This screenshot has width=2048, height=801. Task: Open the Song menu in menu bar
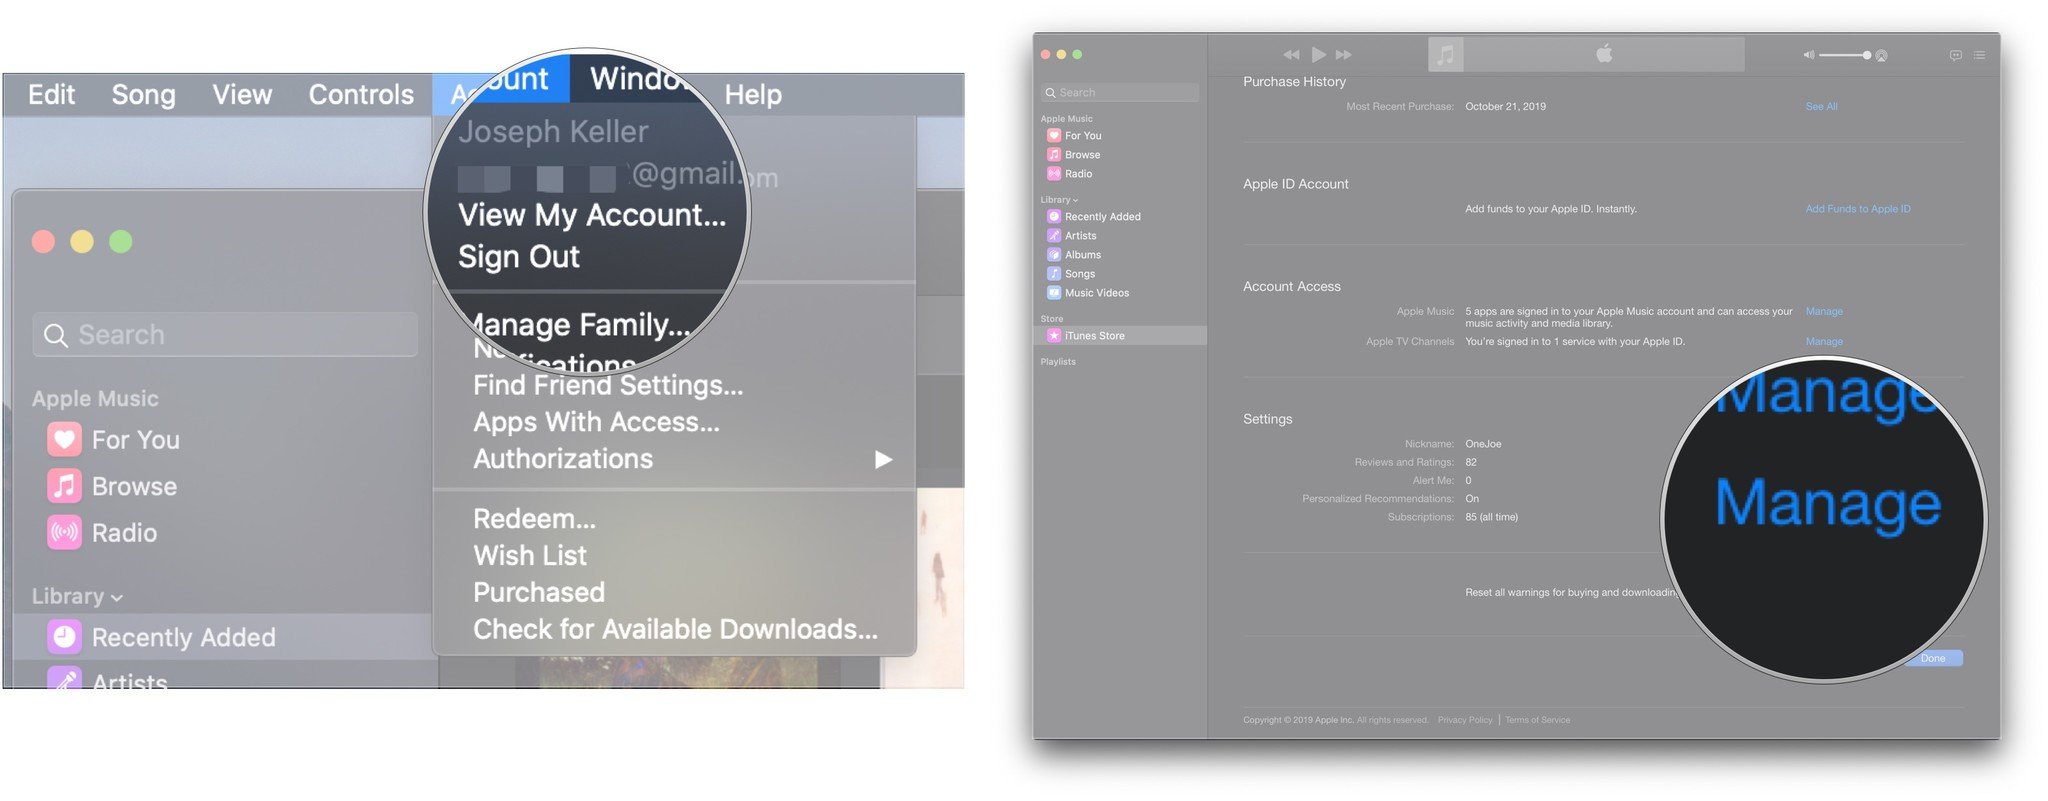(x=143, y=95)
